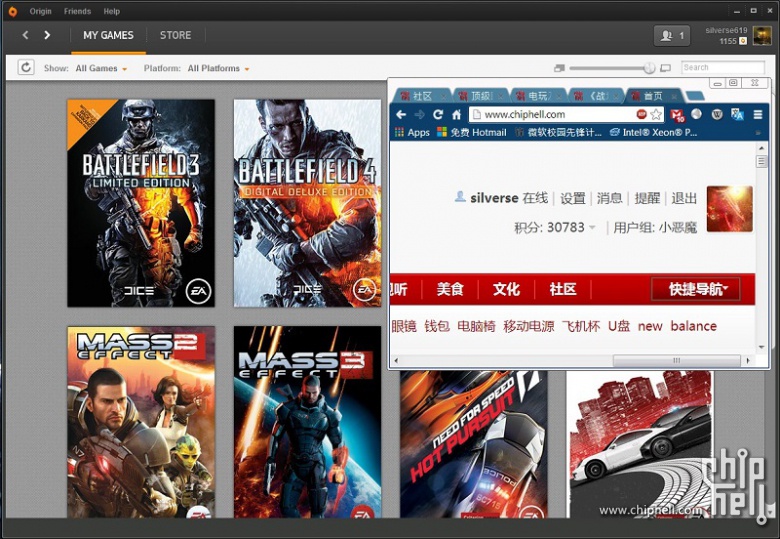Open the Friends menu

77,11
